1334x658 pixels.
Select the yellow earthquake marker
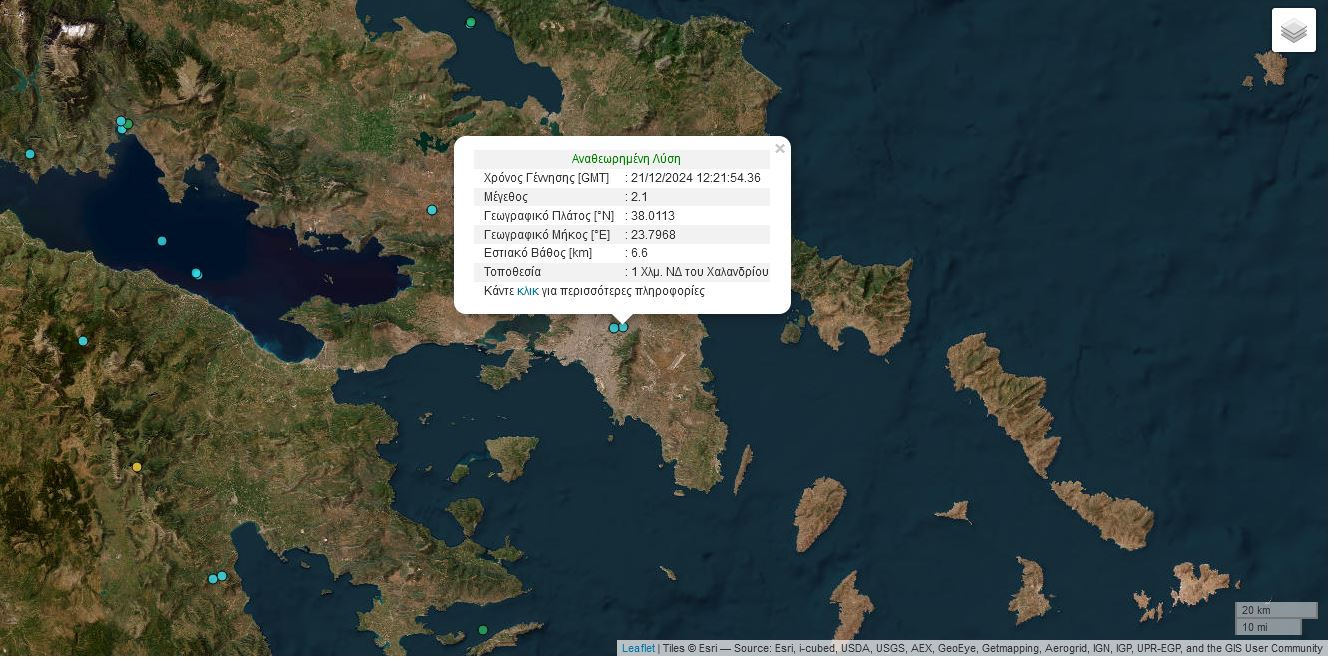[x=137, y=467]
